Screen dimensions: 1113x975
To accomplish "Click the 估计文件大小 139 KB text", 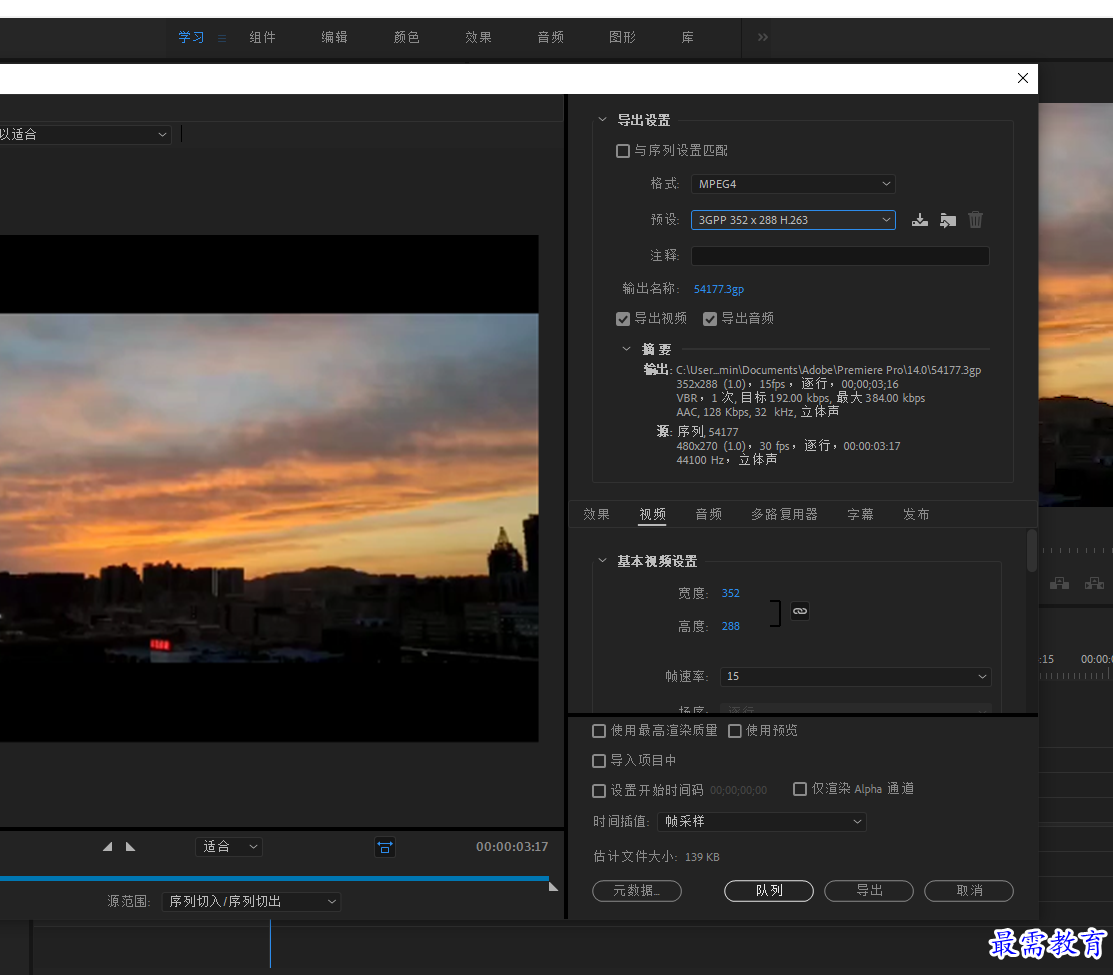I will tap(656, 857).
